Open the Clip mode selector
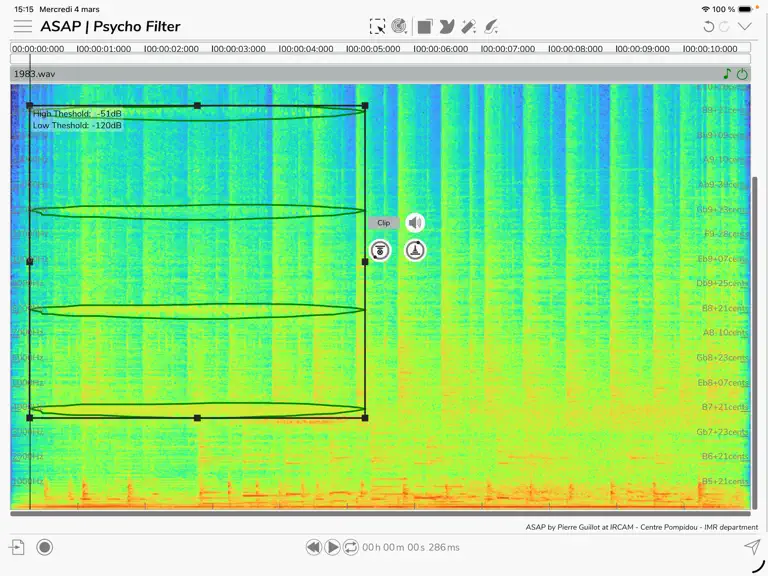768x576 pixels. (x=384, y=223)
